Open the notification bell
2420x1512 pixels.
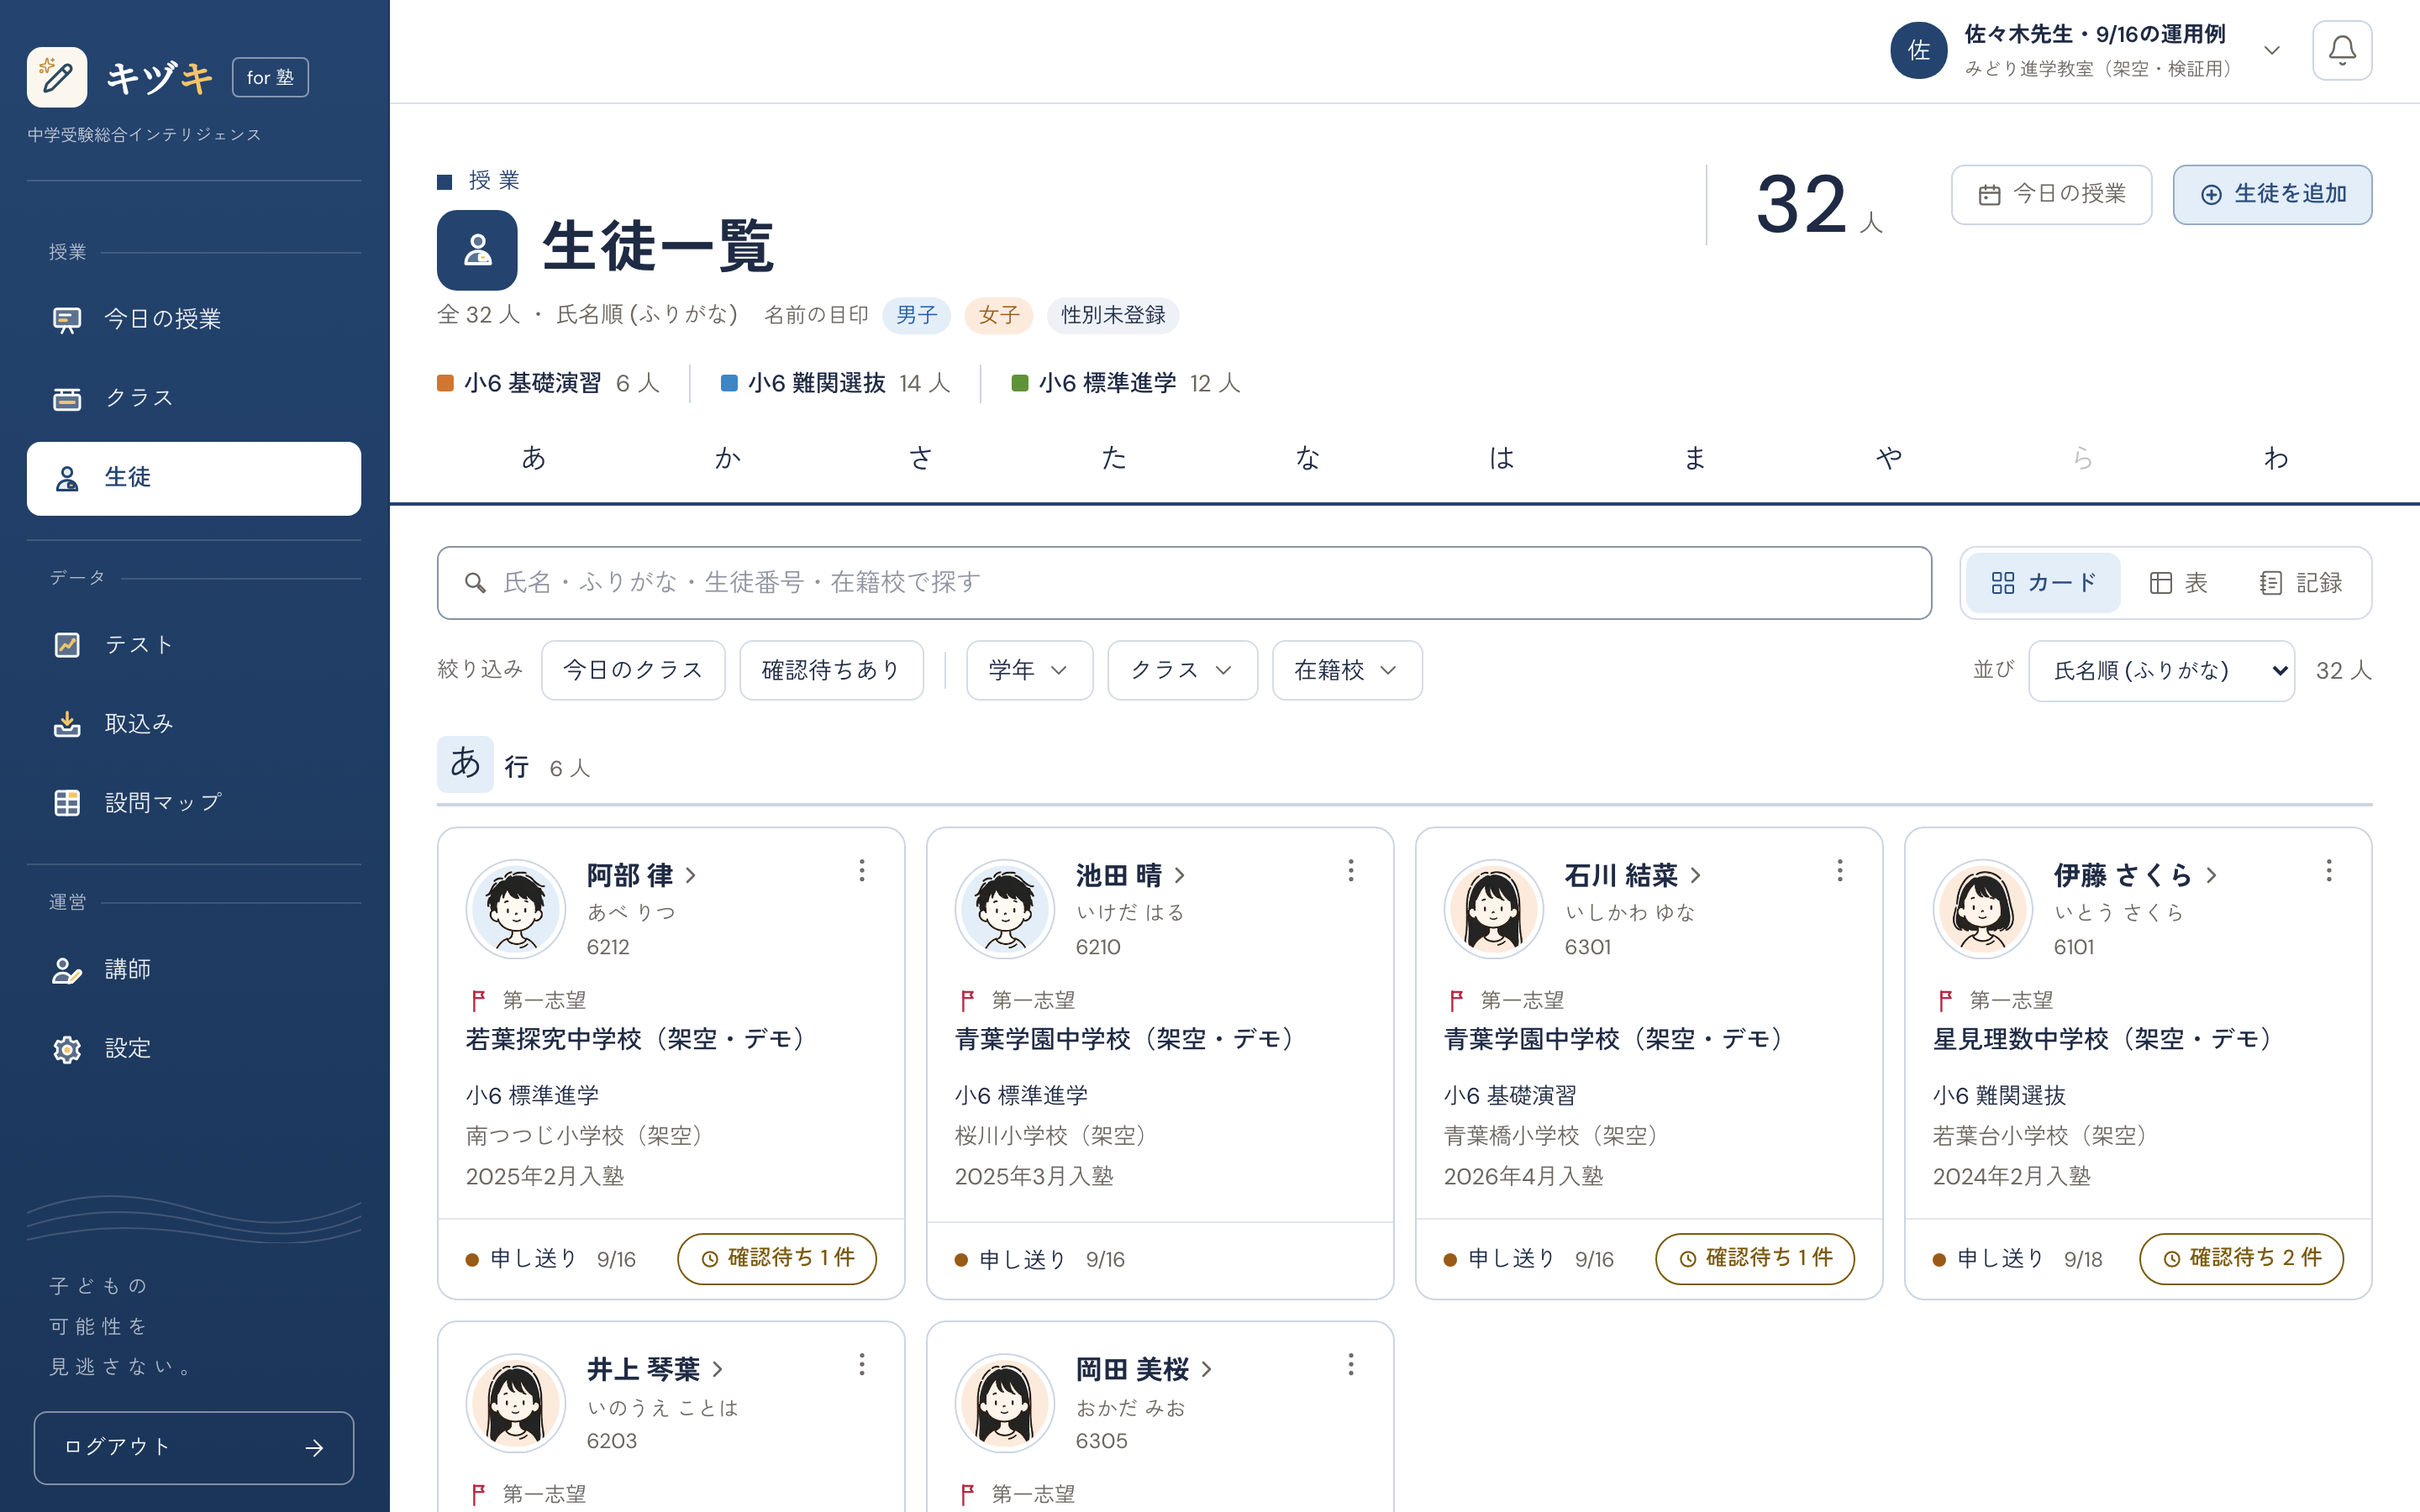tap(2341, 50)
